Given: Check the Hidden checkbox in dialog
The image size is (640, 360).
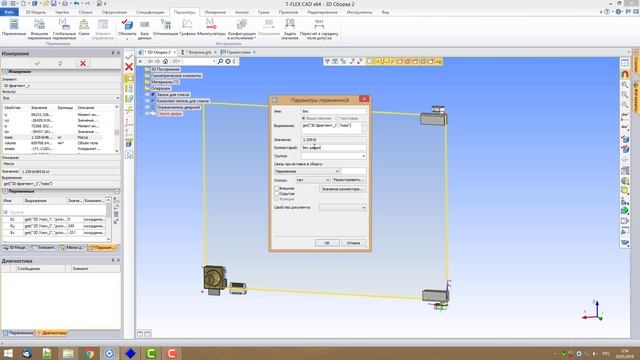Looking at the screenshot, I should [x=277, y=194].
